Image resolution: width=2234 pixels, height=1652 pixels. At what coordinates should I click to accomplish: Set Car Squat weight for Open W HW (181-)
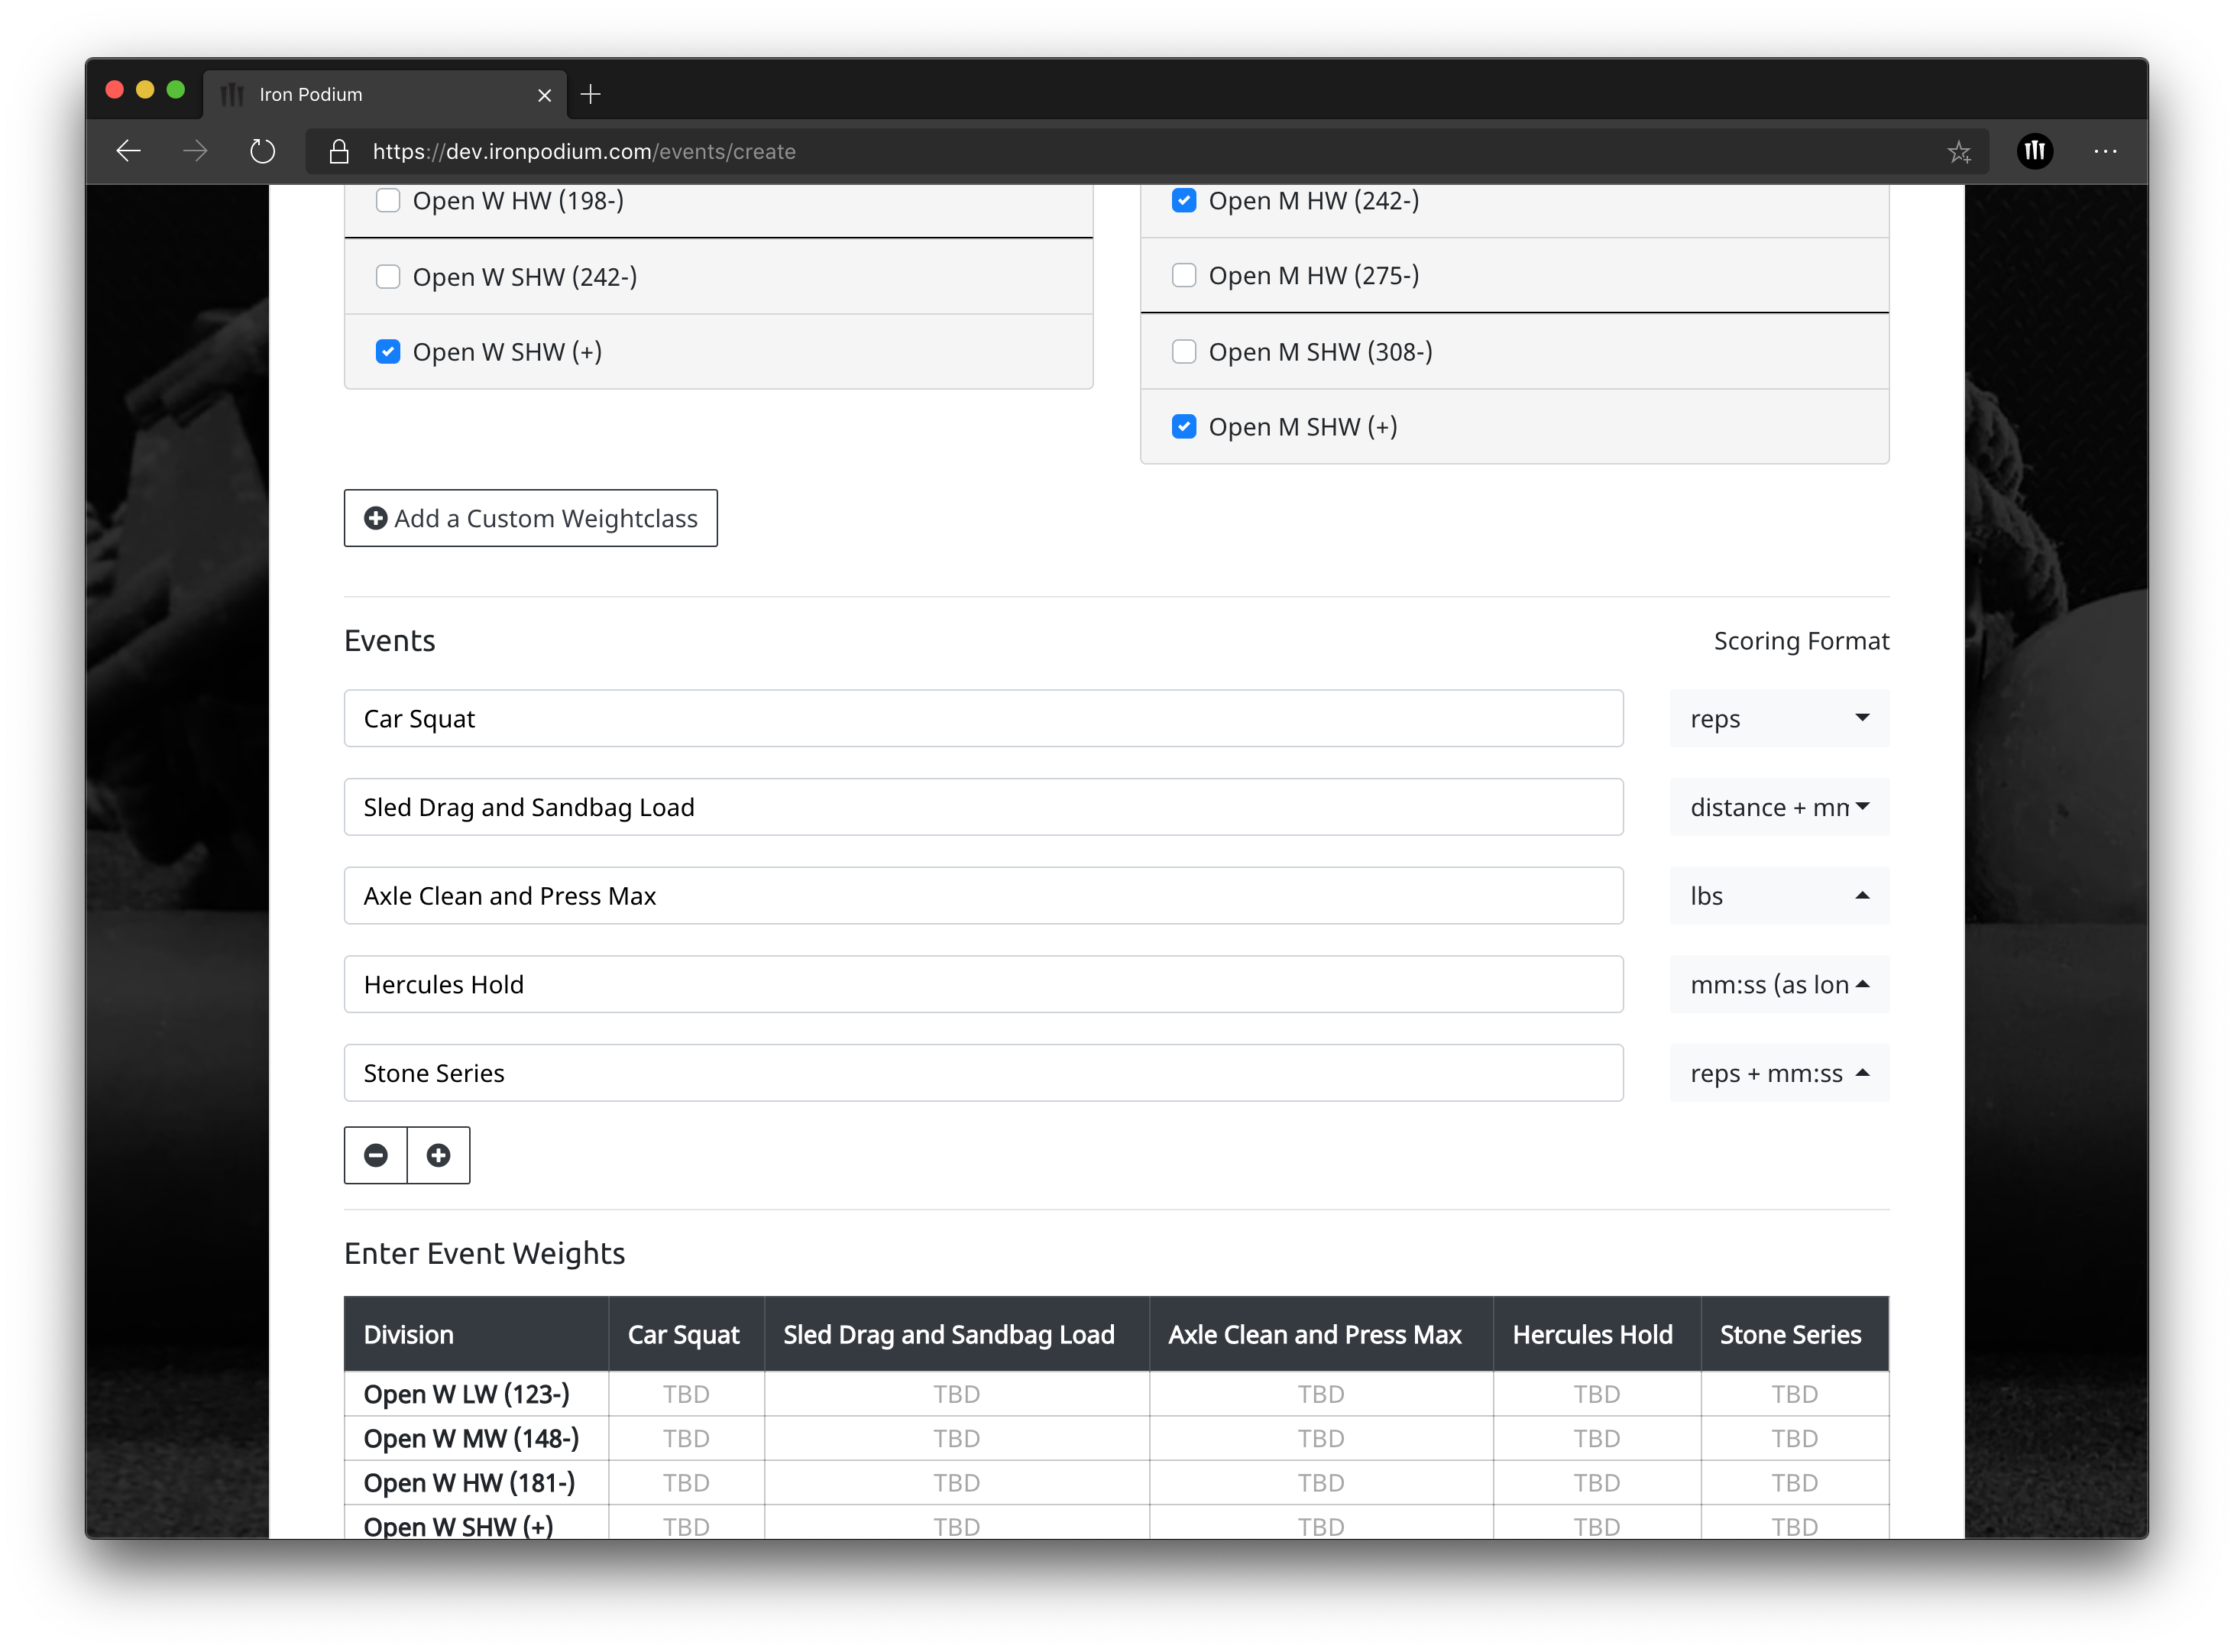[686, 1482]
